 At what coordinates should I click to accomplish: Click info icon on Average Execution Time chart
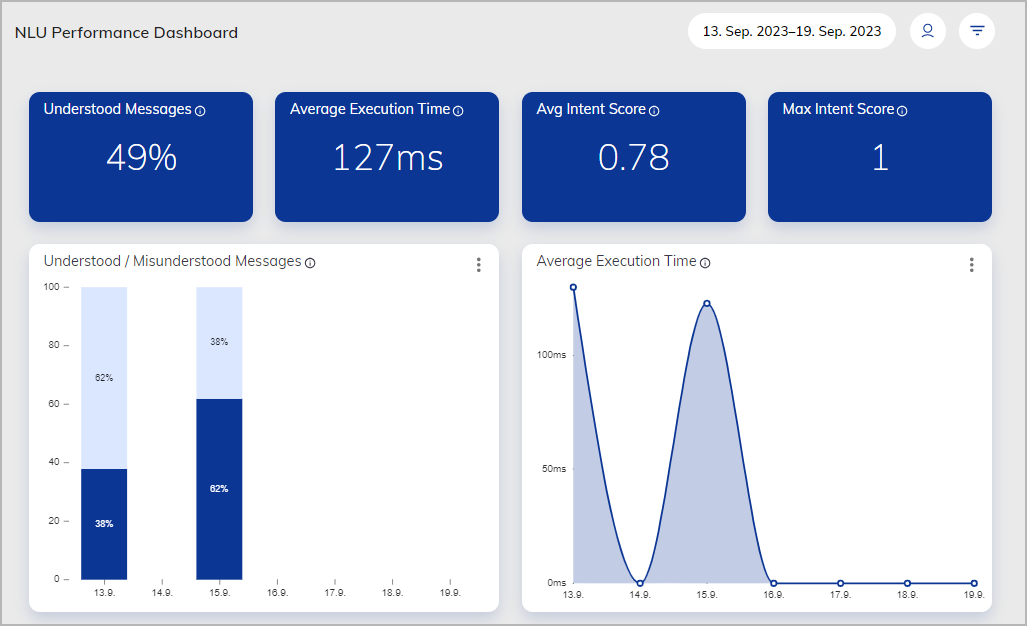point(705,263)
